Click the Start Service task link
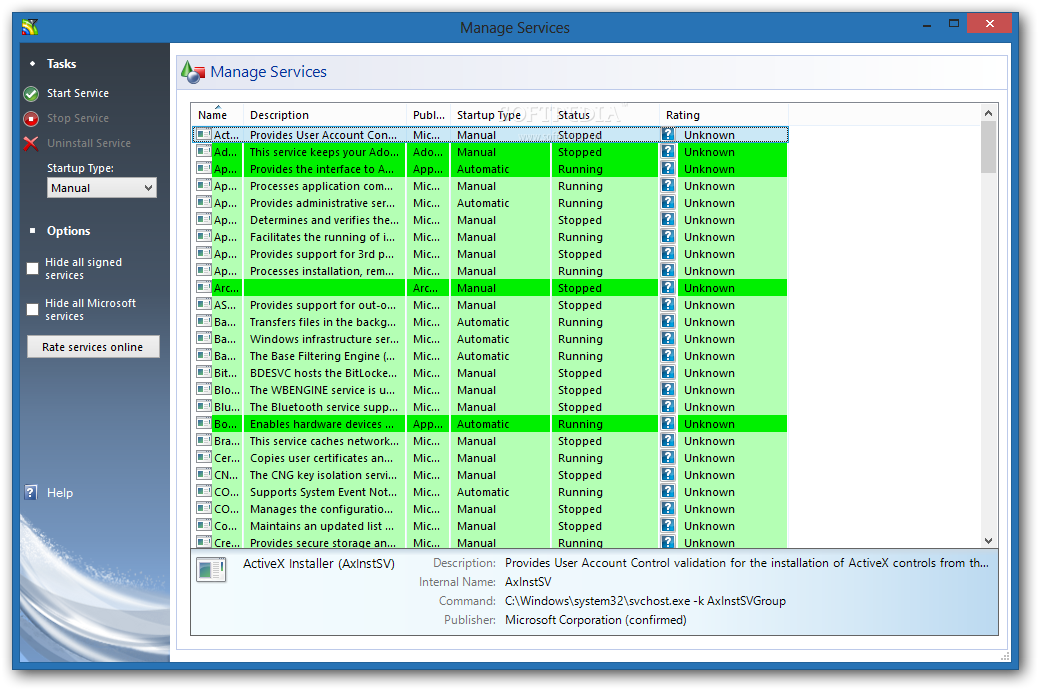The height and width of the screenshot is (690, 1039). tap(78, 93)
